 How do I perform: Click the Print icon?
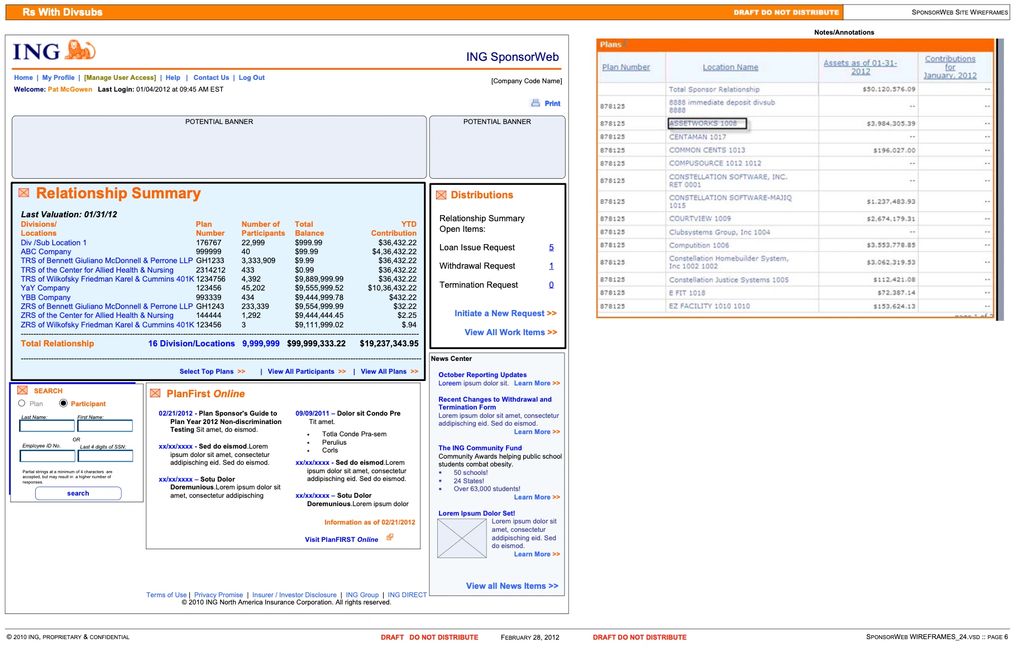coord(537,102)
